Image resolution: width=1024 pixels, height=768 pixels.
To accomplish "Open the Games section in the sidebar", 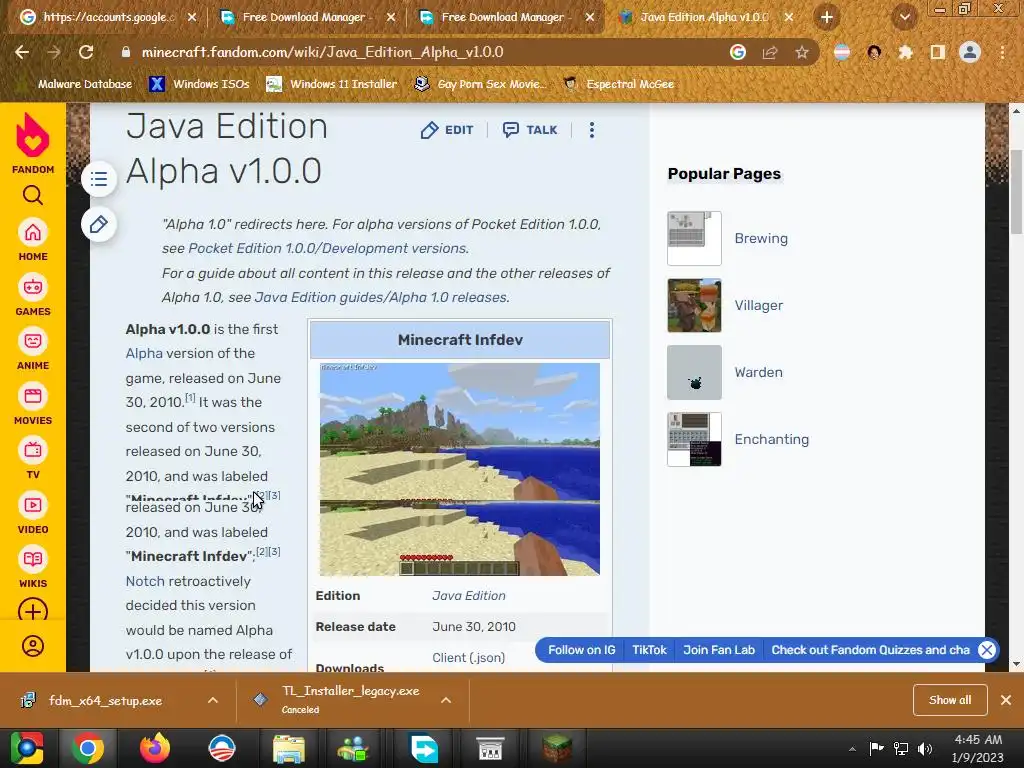I will [x=33, y=295].
